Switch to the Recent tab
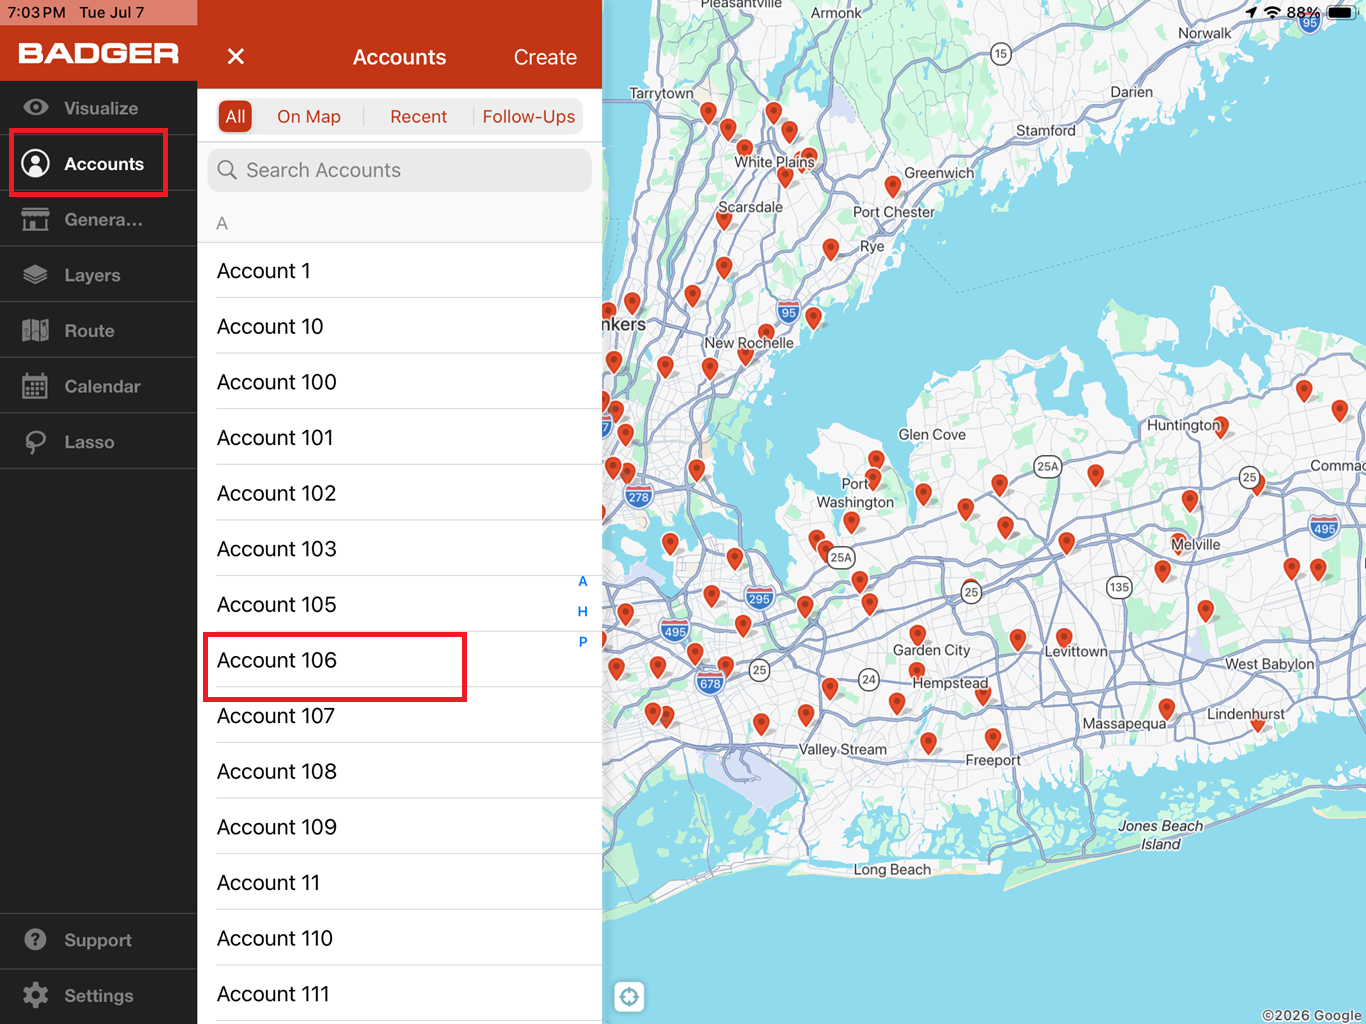 [418, 116]
